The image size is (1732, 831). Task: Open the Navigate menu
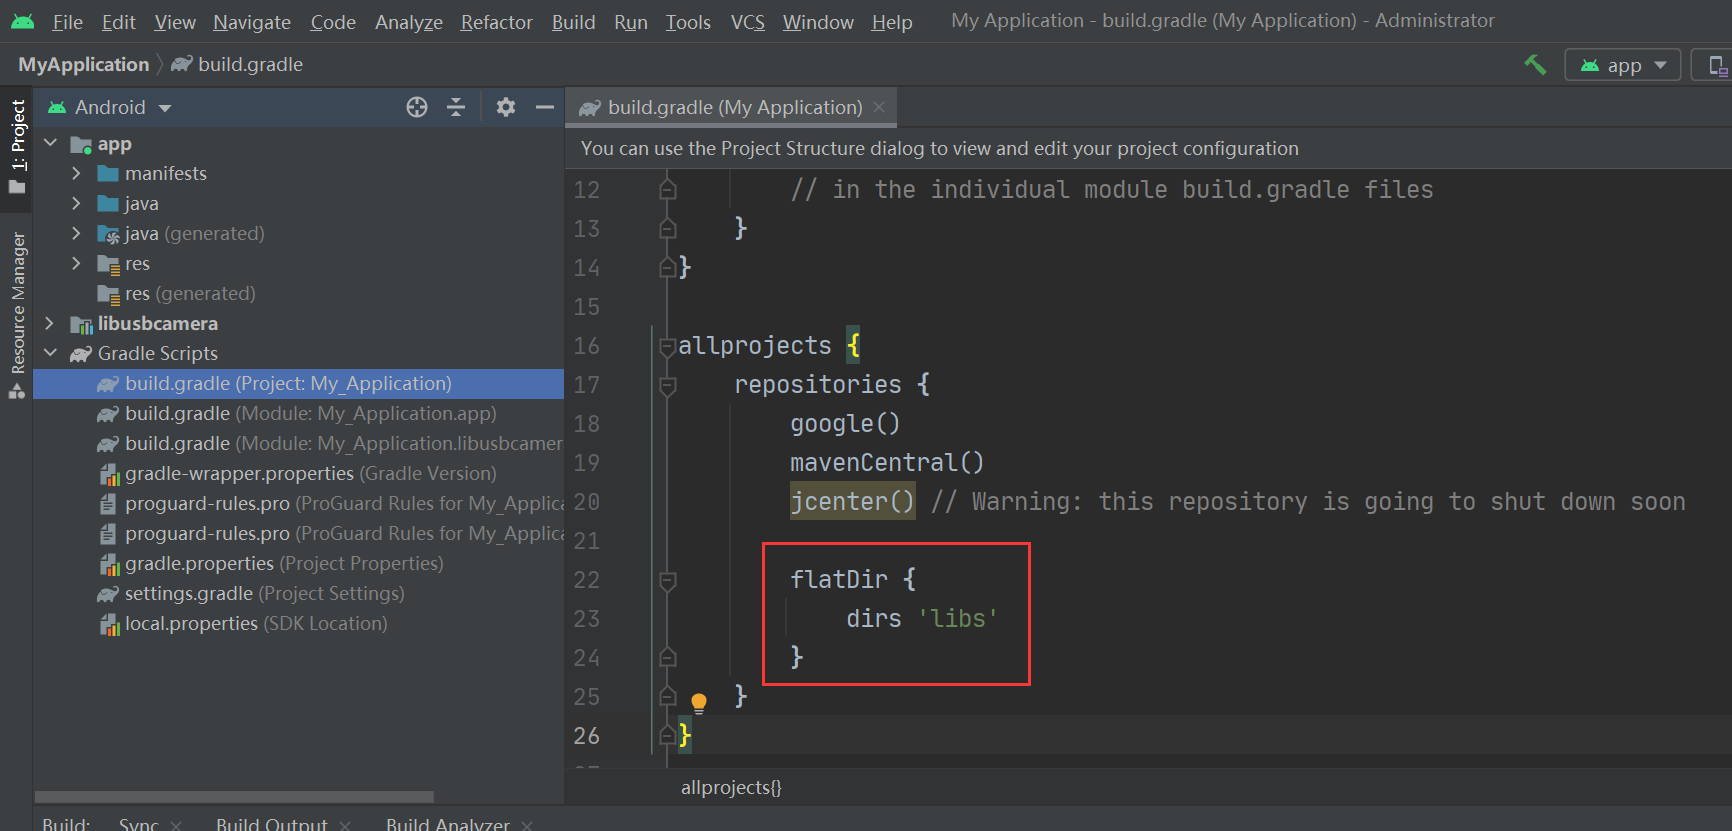[252, 22]
